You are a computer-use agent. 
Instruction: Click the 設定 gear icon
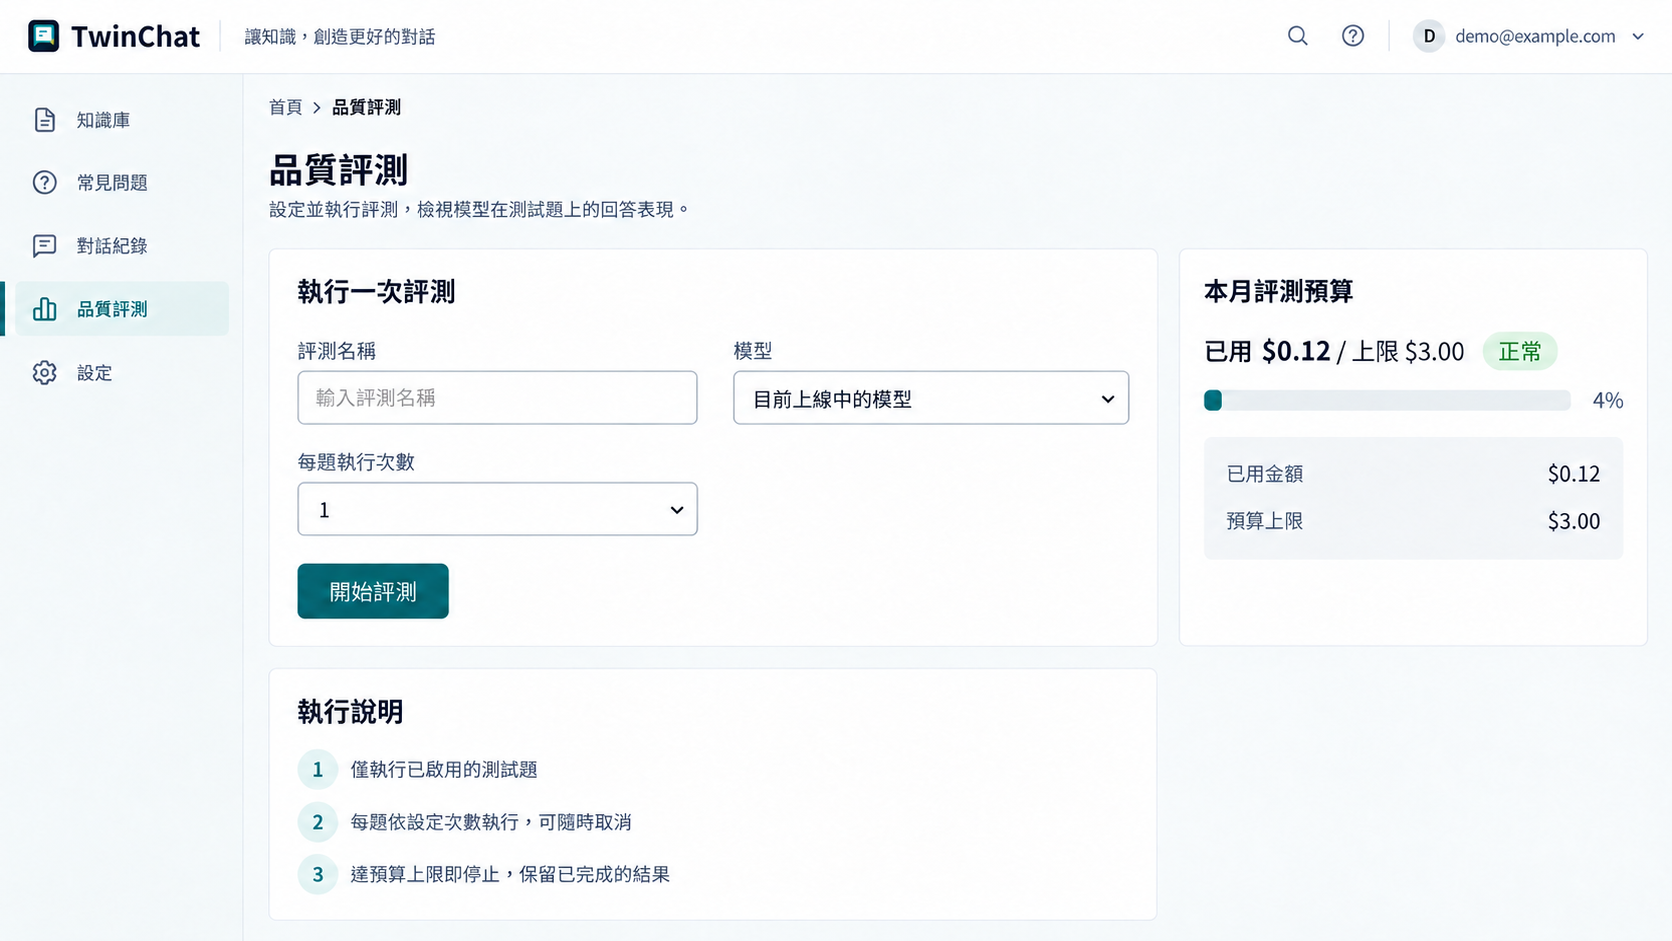click(x=45, y=373)
